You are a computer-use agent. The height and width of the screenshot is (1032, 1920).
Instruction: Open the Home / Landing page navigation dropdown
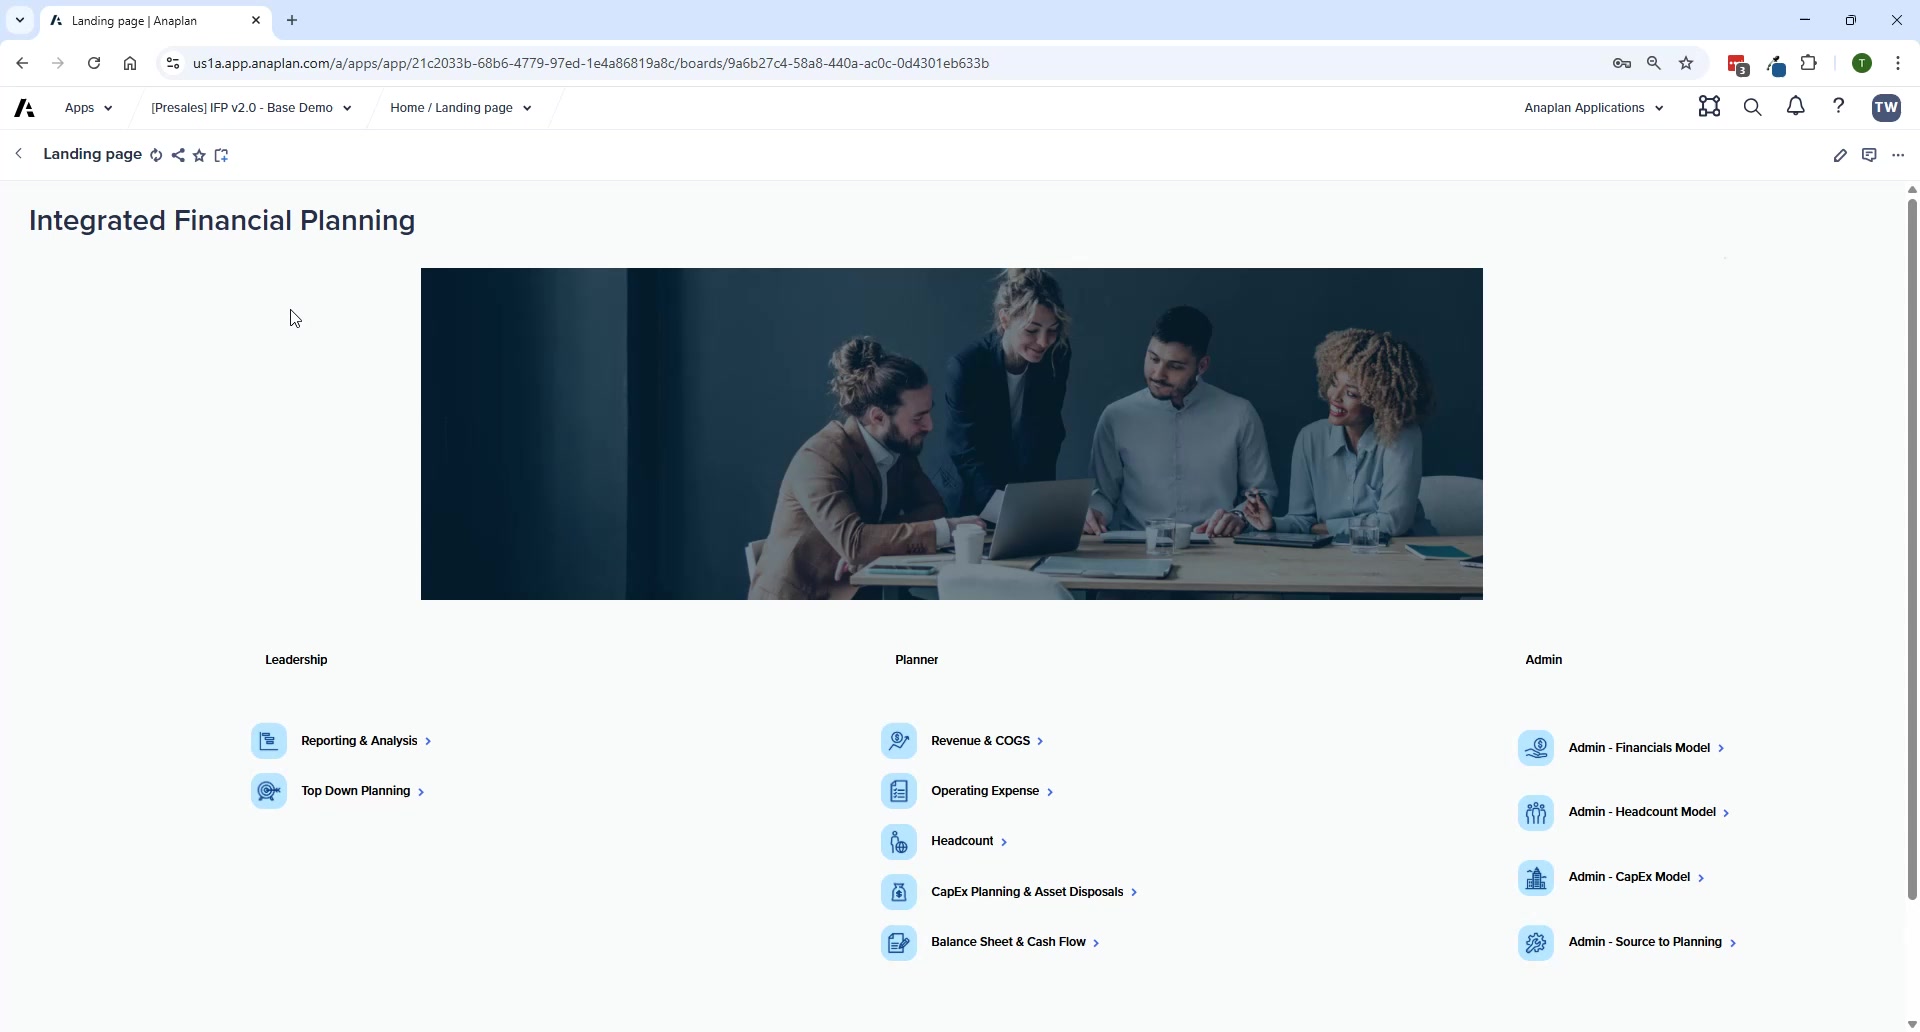click(459, 108)
